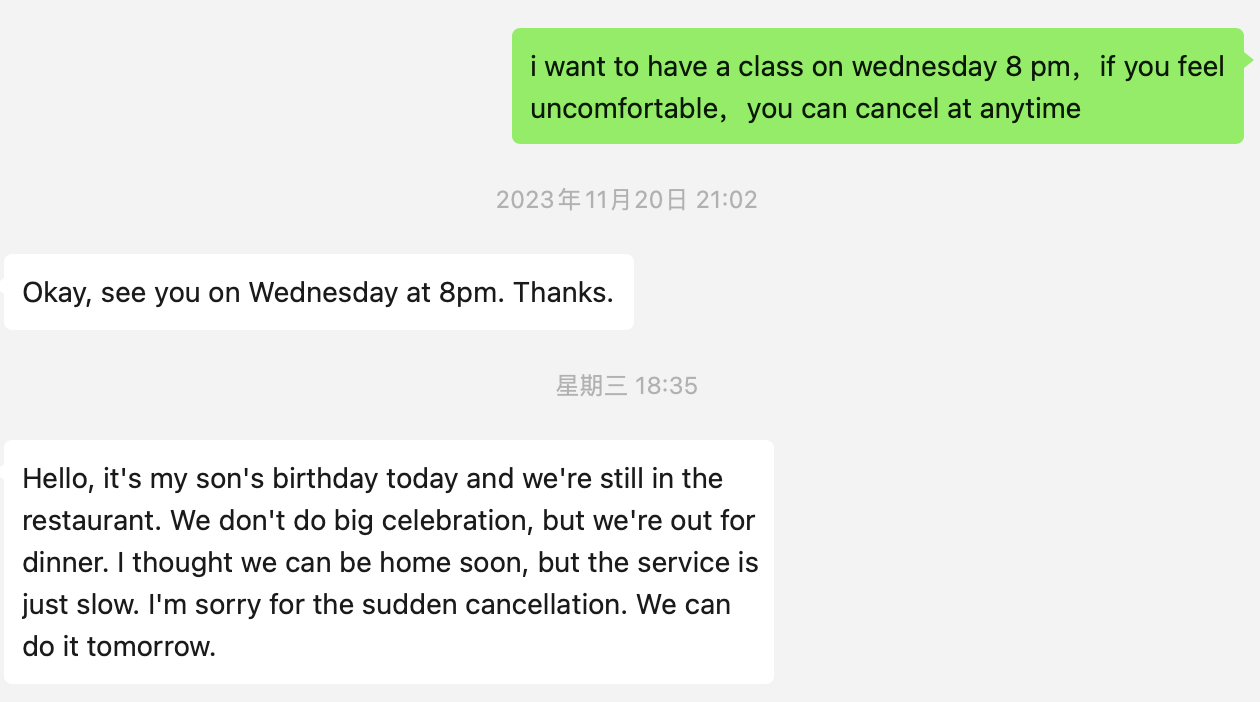The width and height of the screenshot is (1260, 702).
Task: Click the 星期三 18:35 timestamp
Action: click(627, 386)
